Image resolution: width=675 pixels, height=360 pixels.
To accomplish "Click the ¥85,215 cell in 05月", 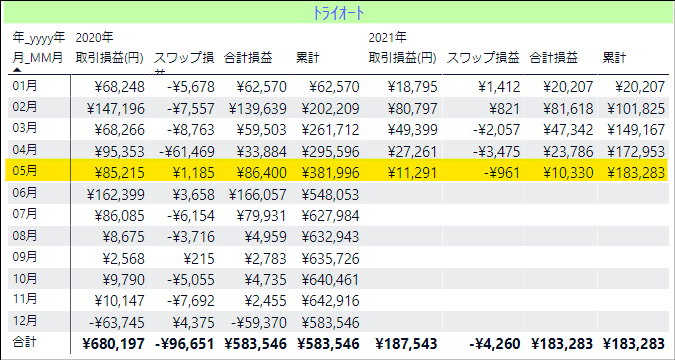I will pos(119,173).
